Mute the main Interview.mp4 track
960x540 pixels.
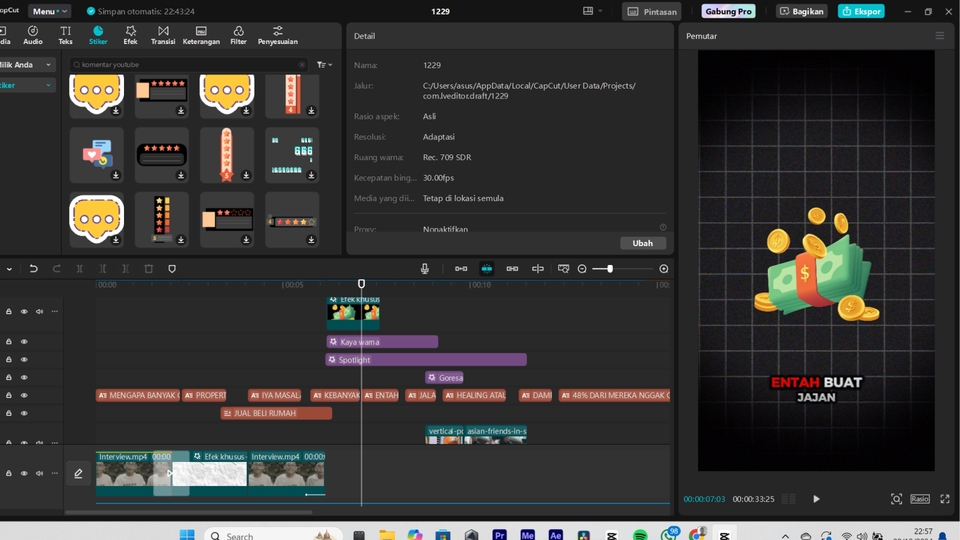39,473
